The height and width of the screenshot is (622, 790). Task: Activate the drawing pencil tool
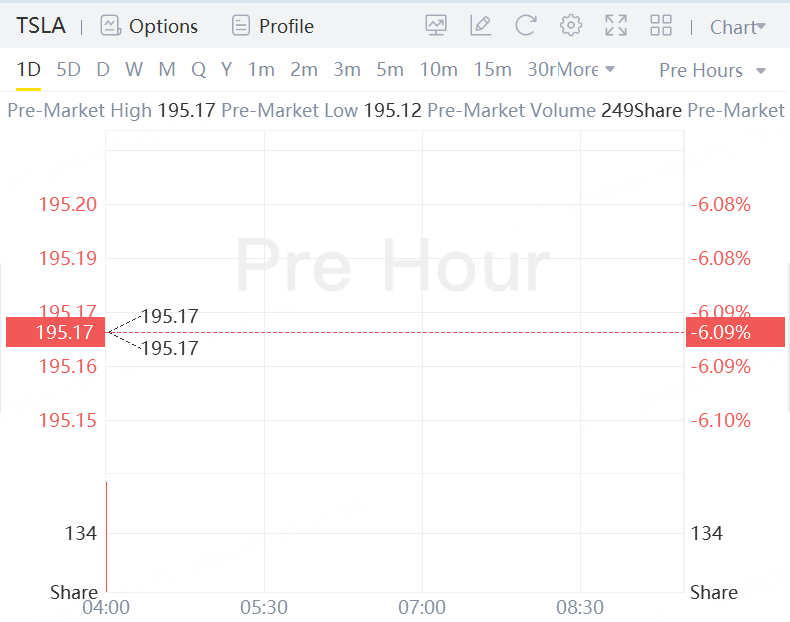click(481, 26)
